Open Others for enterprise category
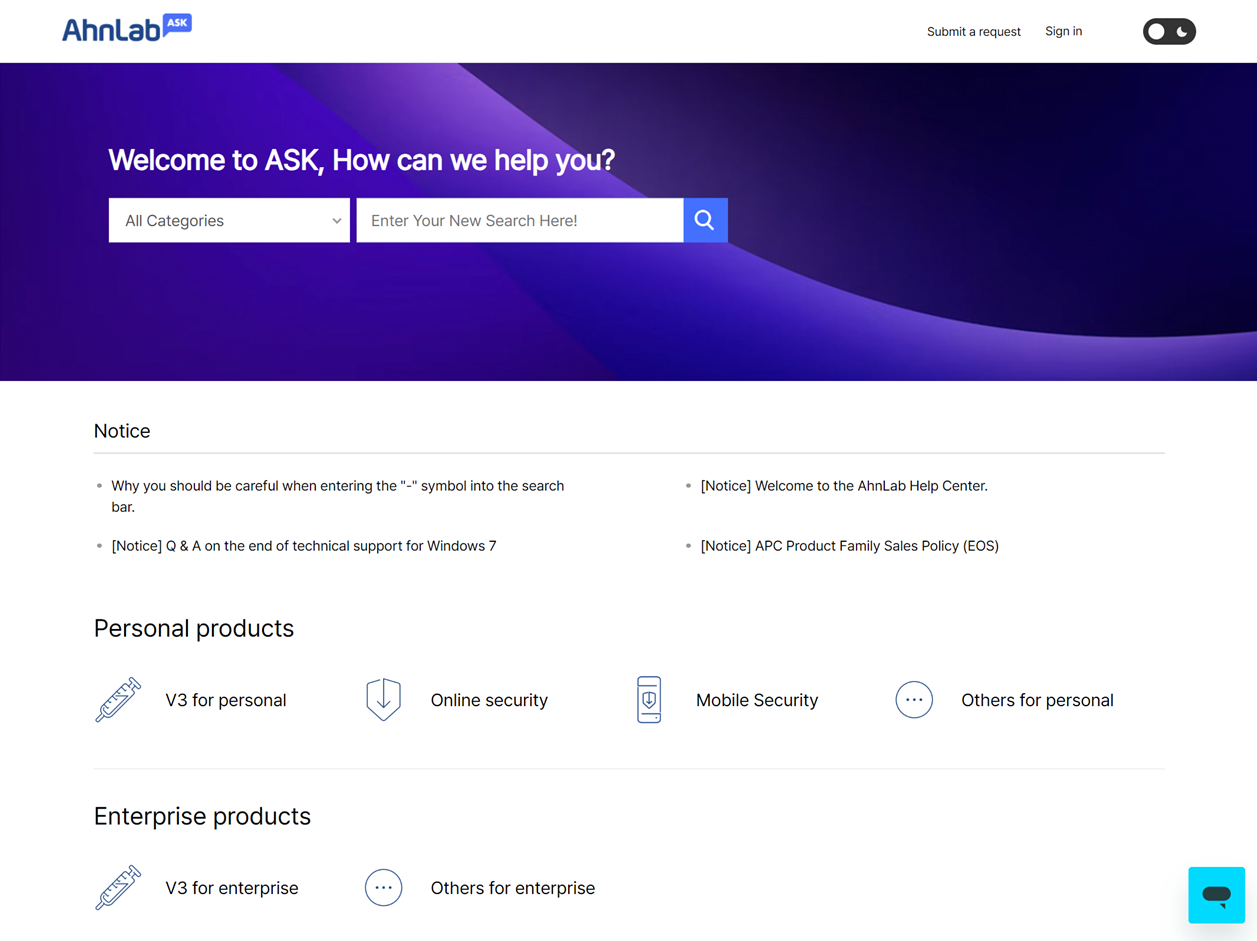The width and height of the screenshot is (1257, 941). click(513, 888)
